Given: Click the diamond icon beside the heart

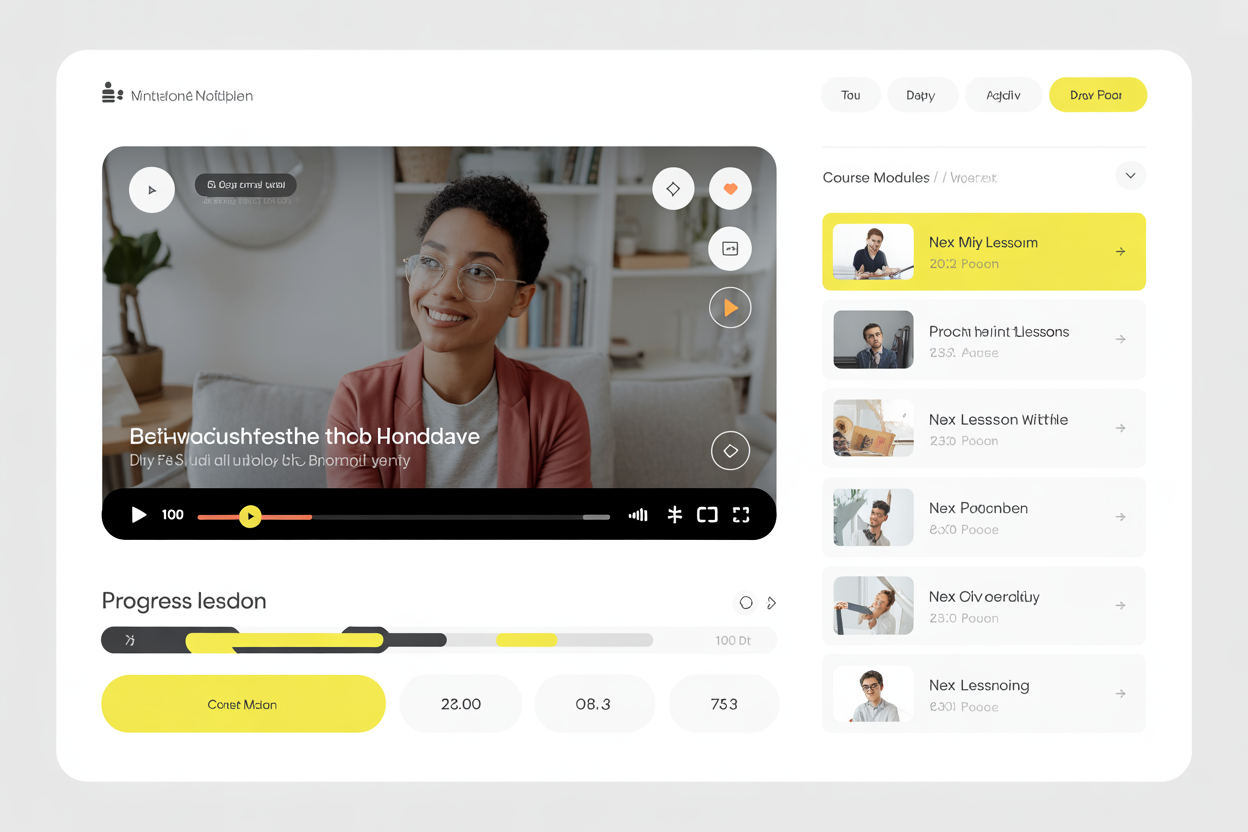Looking at the screenshot, I should click(673, 189).
